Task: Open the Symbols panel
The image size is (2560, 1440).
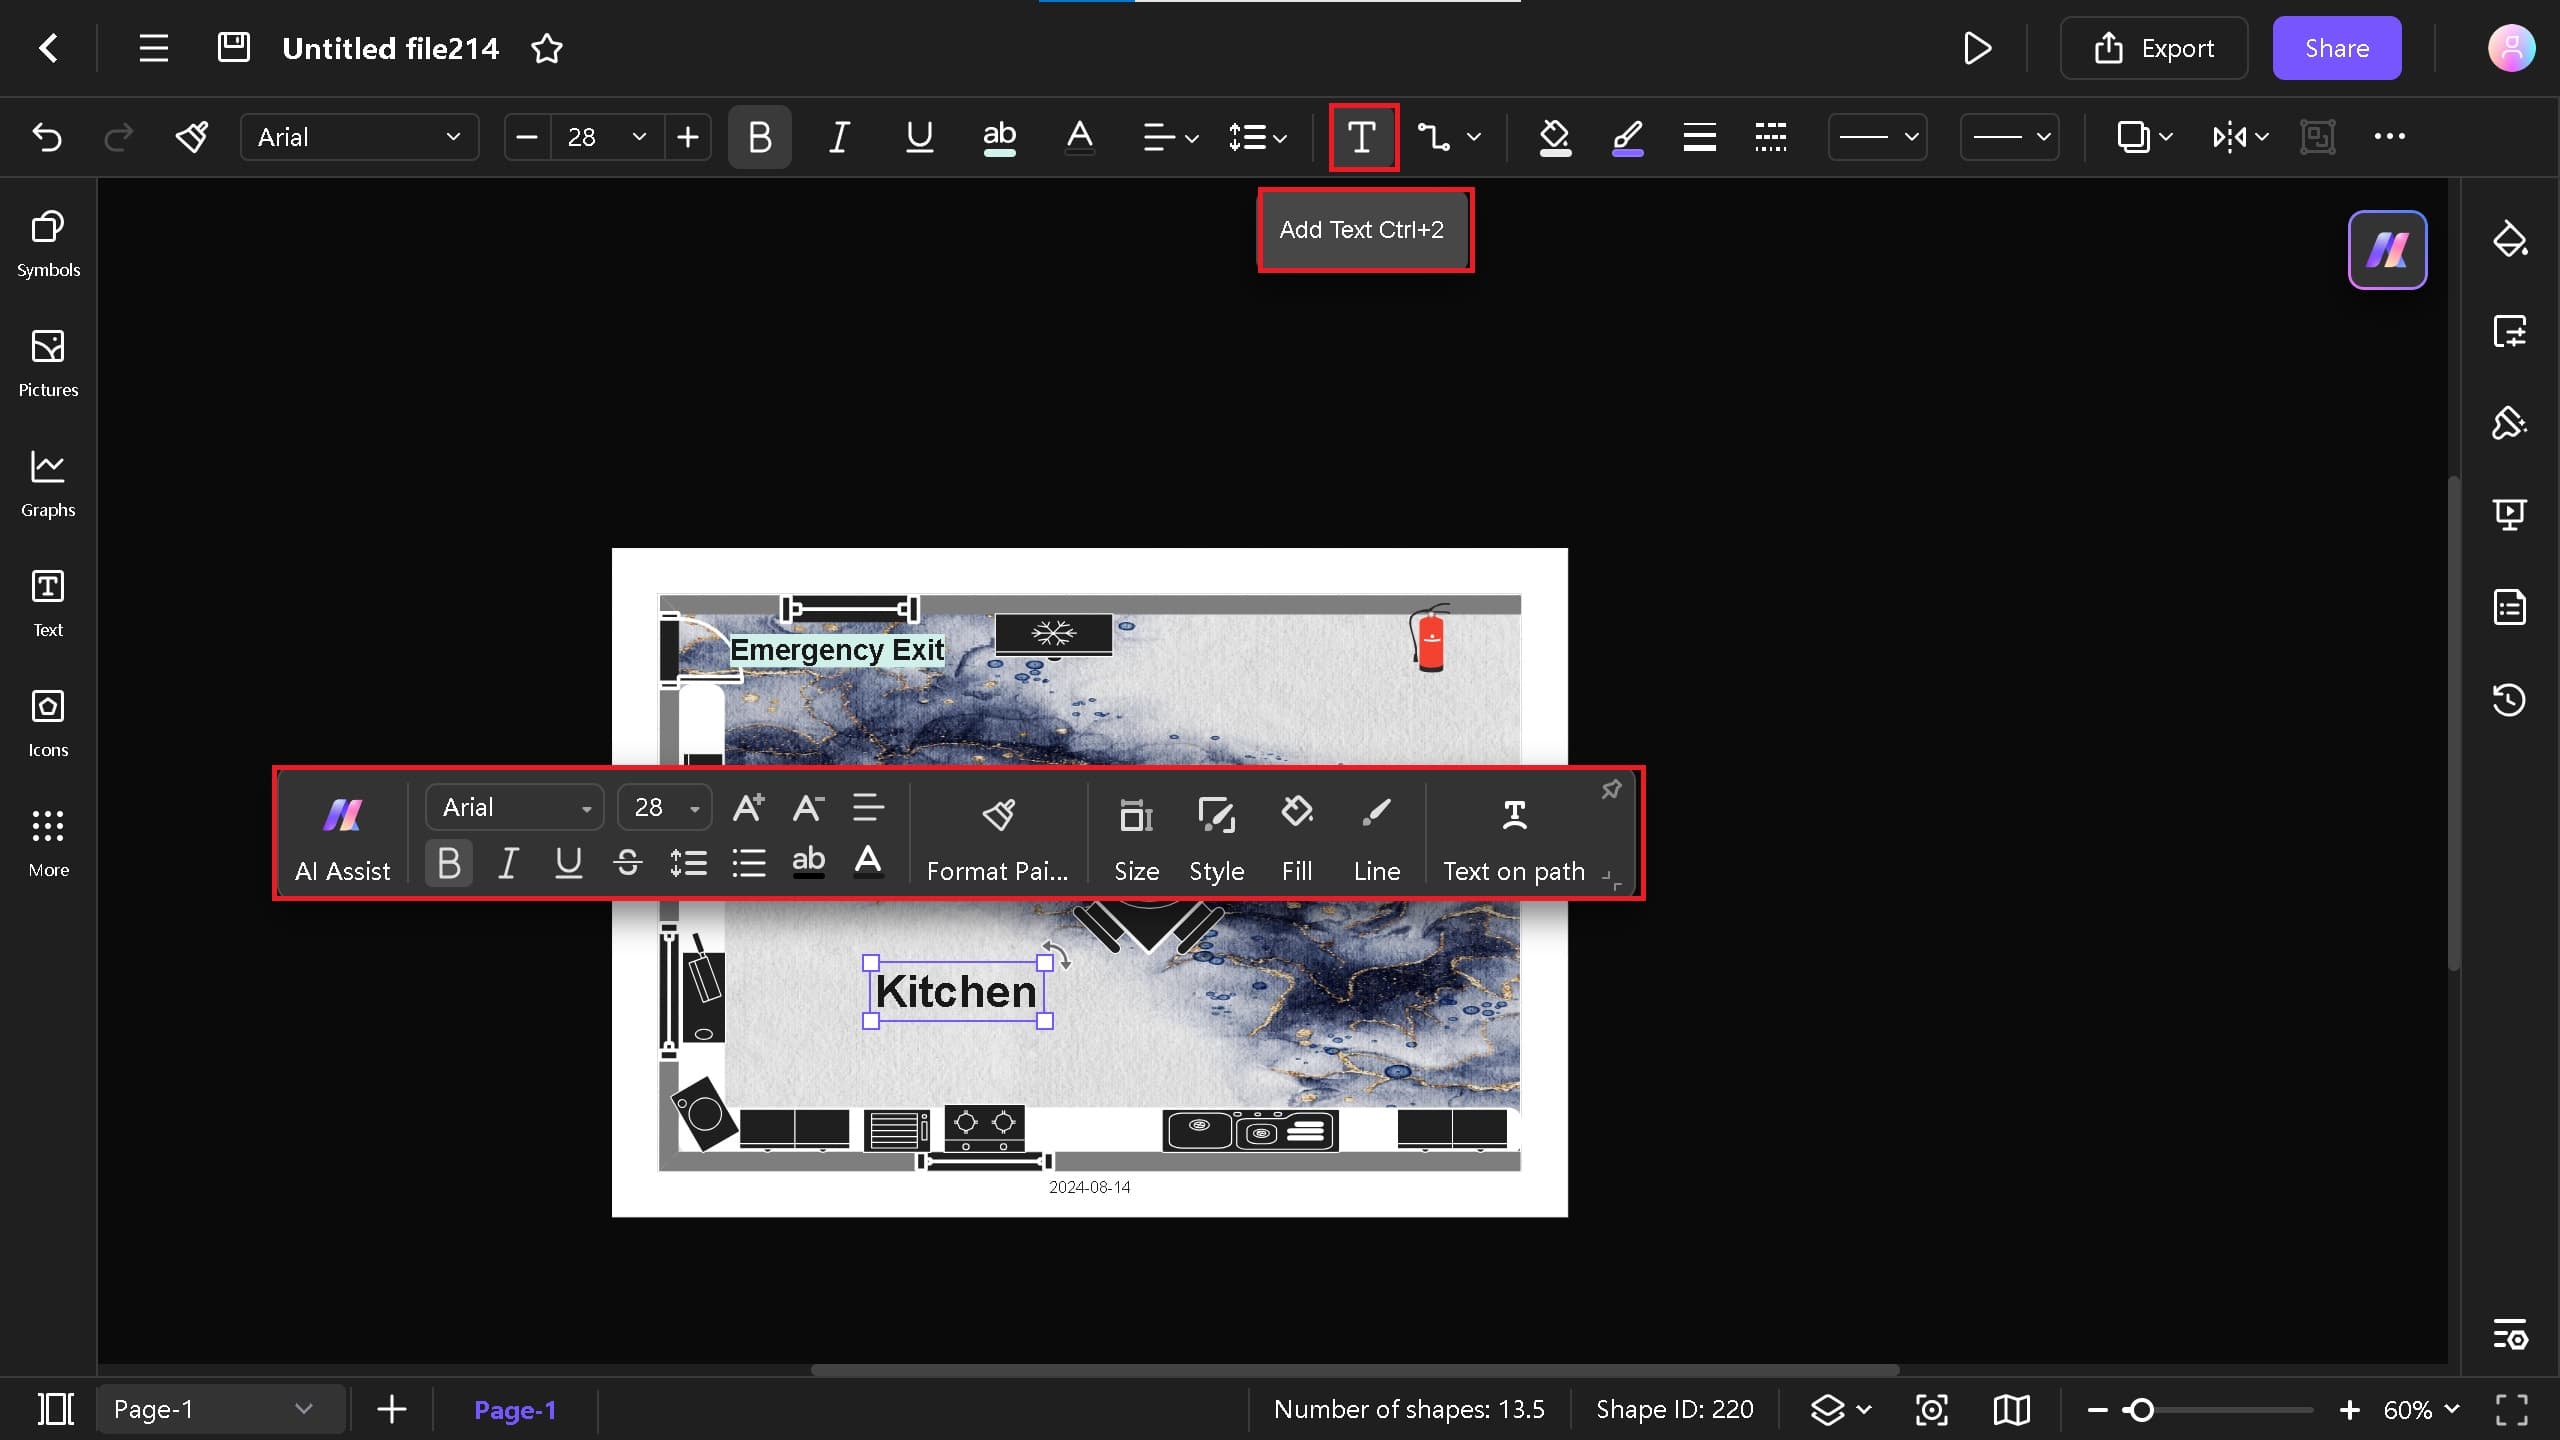Action: tap(48, 244)
